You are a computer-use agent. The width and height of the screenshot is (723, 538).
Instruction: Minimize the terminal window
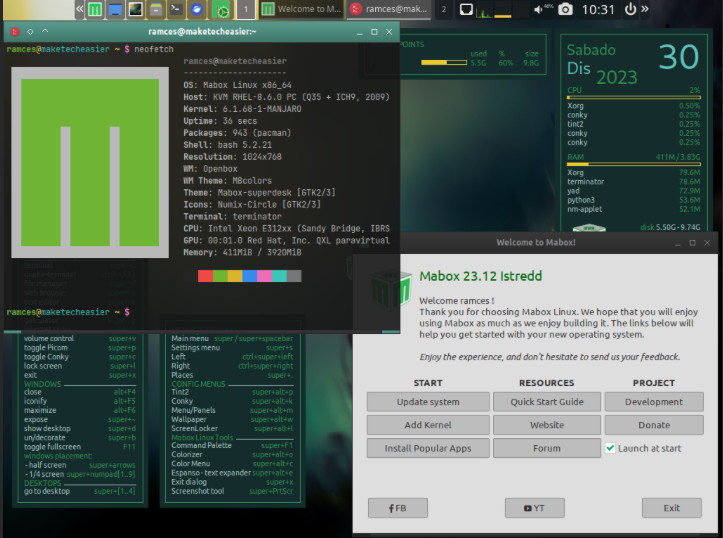point(360,32)
